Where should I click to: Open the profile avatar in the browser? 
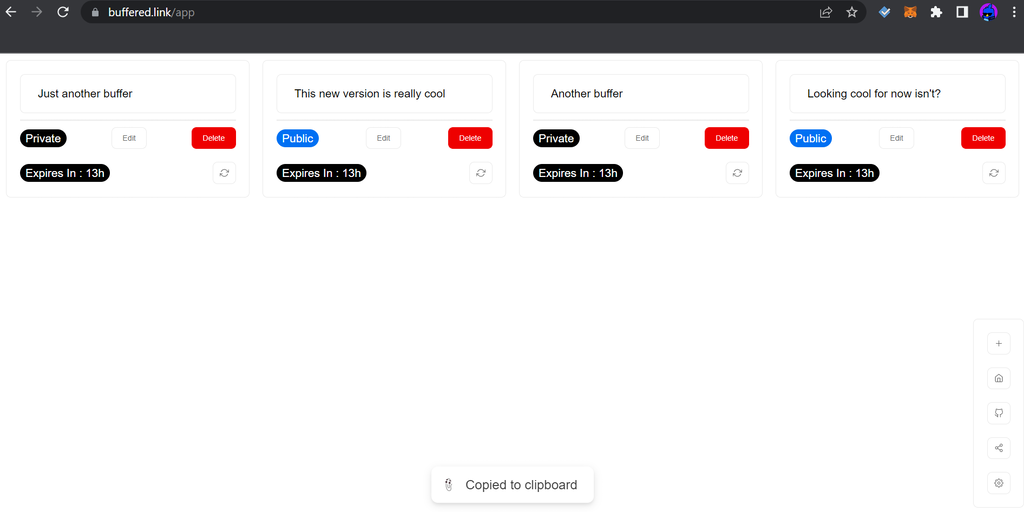(x=989, y=12)
